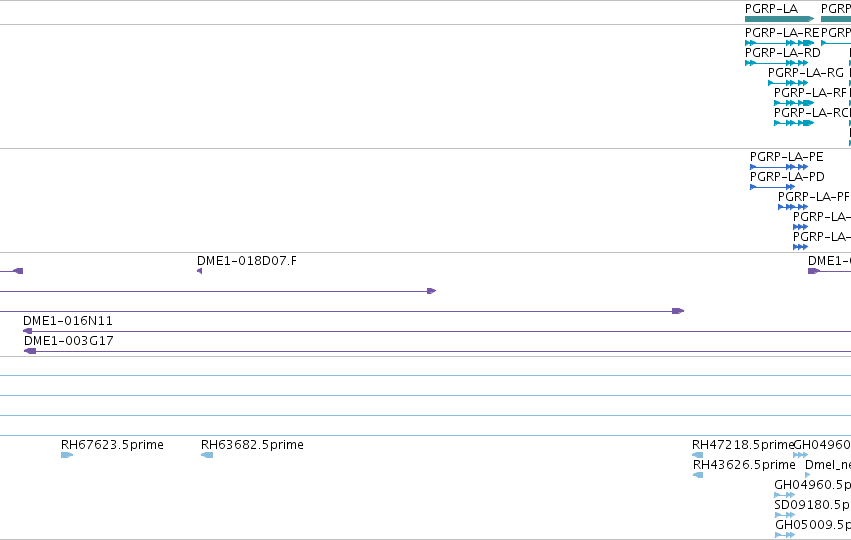The width and height of the screenshot is (851, 540).
Task: Select the PGRP-LA-PD protein feature label
Action: (787, 177)
